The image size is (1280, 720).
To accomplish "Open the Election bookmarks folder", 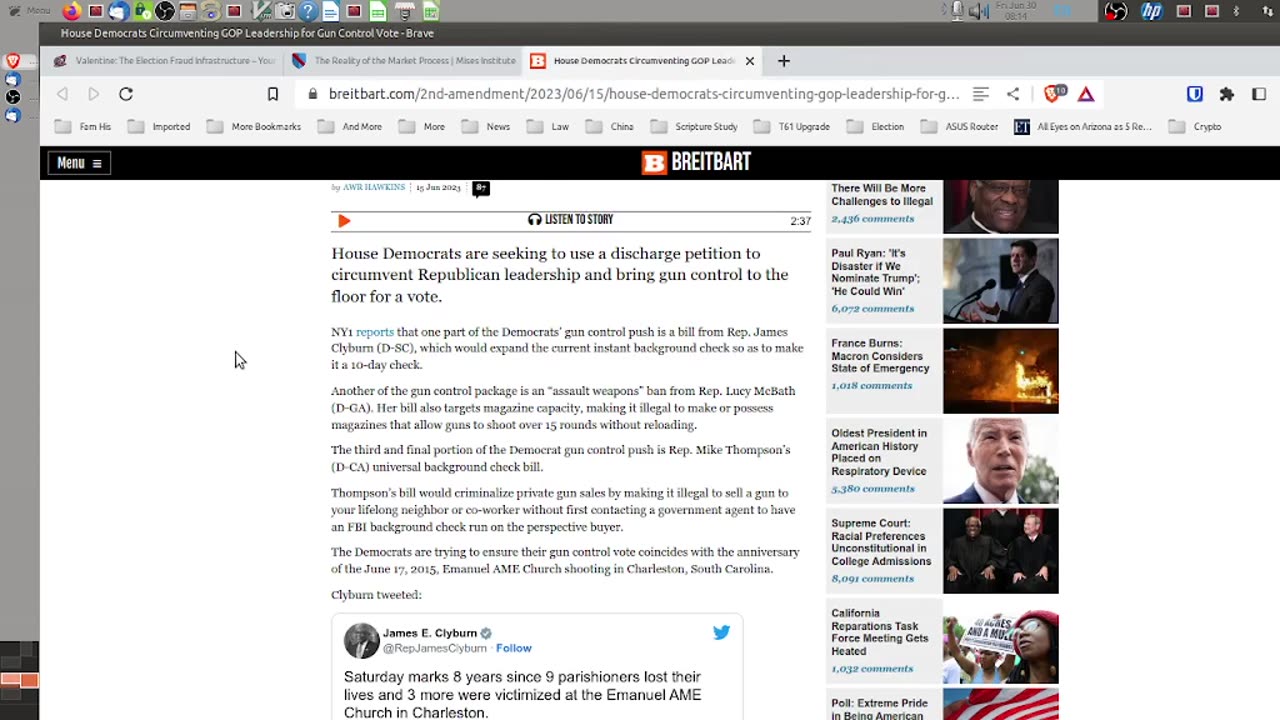I will click(875, 127).
